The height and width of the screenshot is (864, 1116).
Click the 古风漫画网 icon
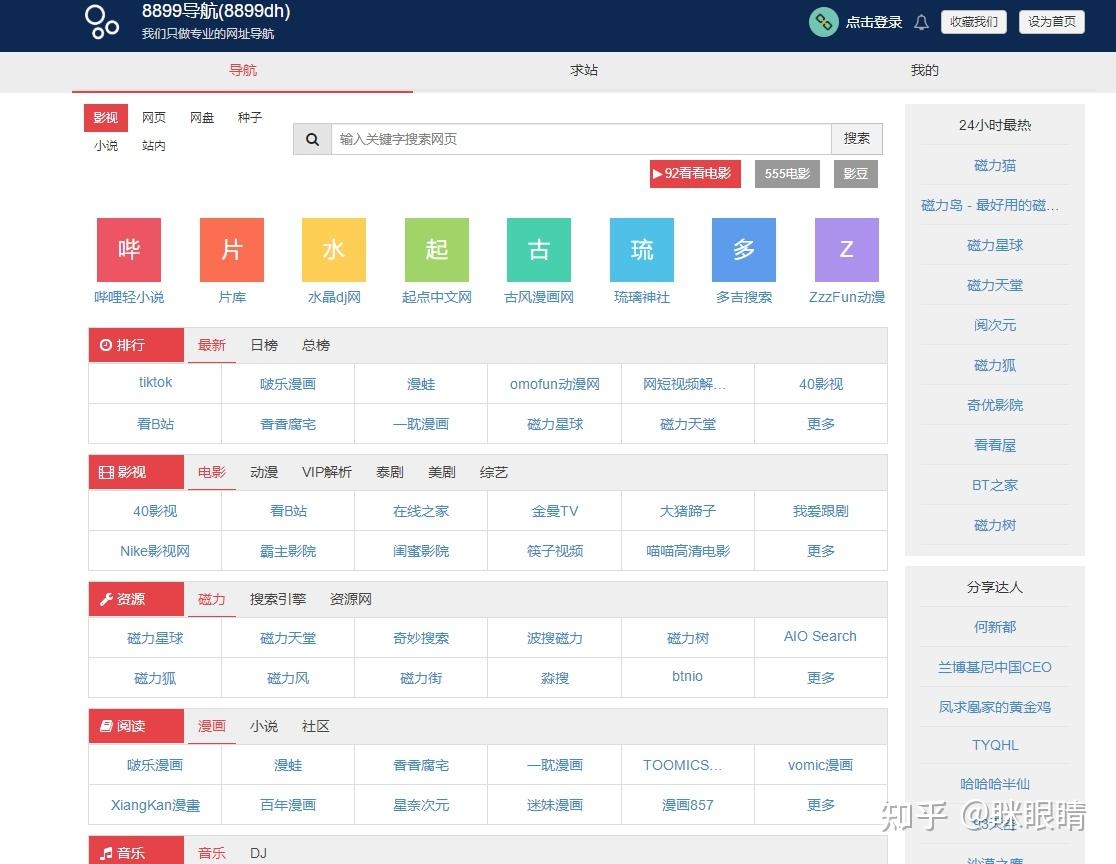click(538, 249)
